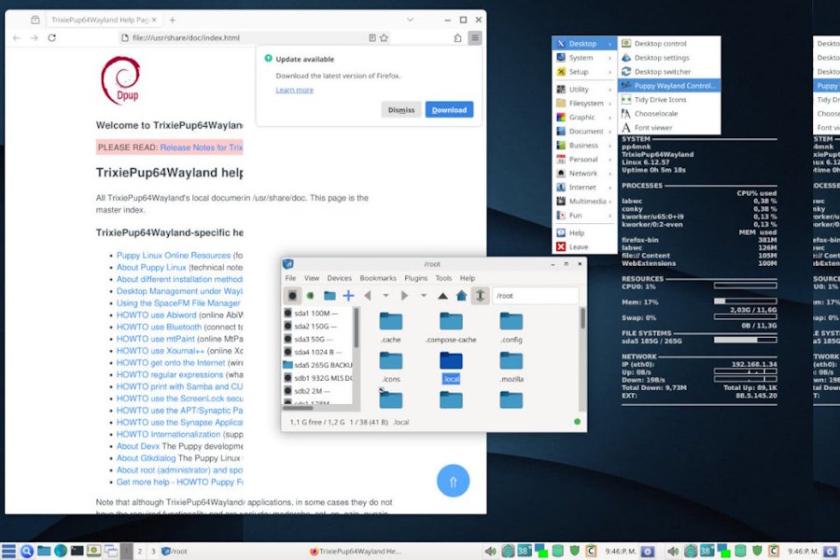Open the back history dropdown in the file manager
Viewport: 840px width, 560px height.
click(x=386, y=295)
